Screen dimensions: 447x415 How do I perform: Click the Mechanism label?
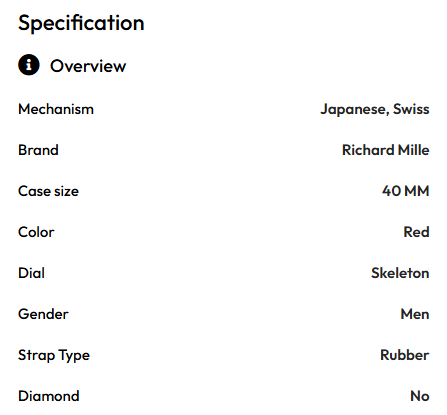coord(56,109)
